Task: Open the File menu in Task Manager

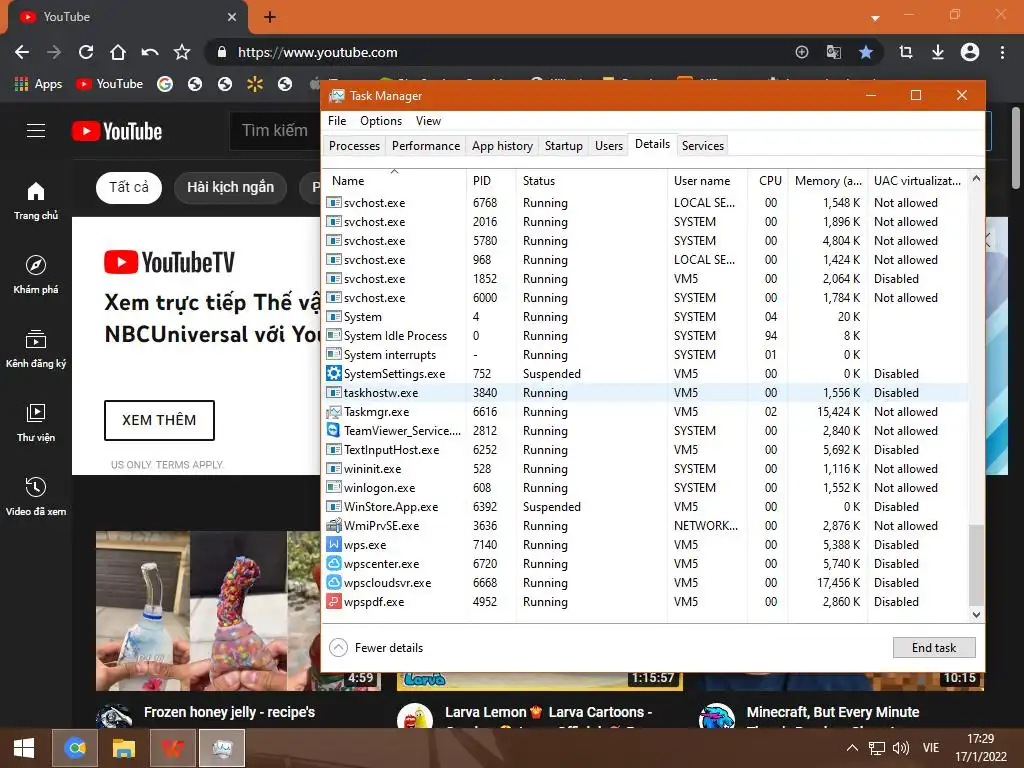Action: pos(337,121)
